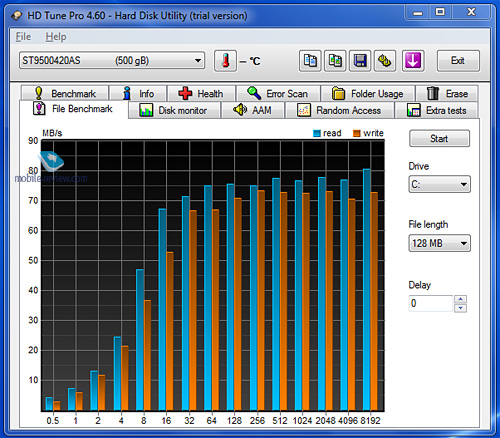Click the HD Tune title bar icon
Image resolution: width=500 pixels, height=438 pixels.
pyautogui.click(x=17, y=15)
